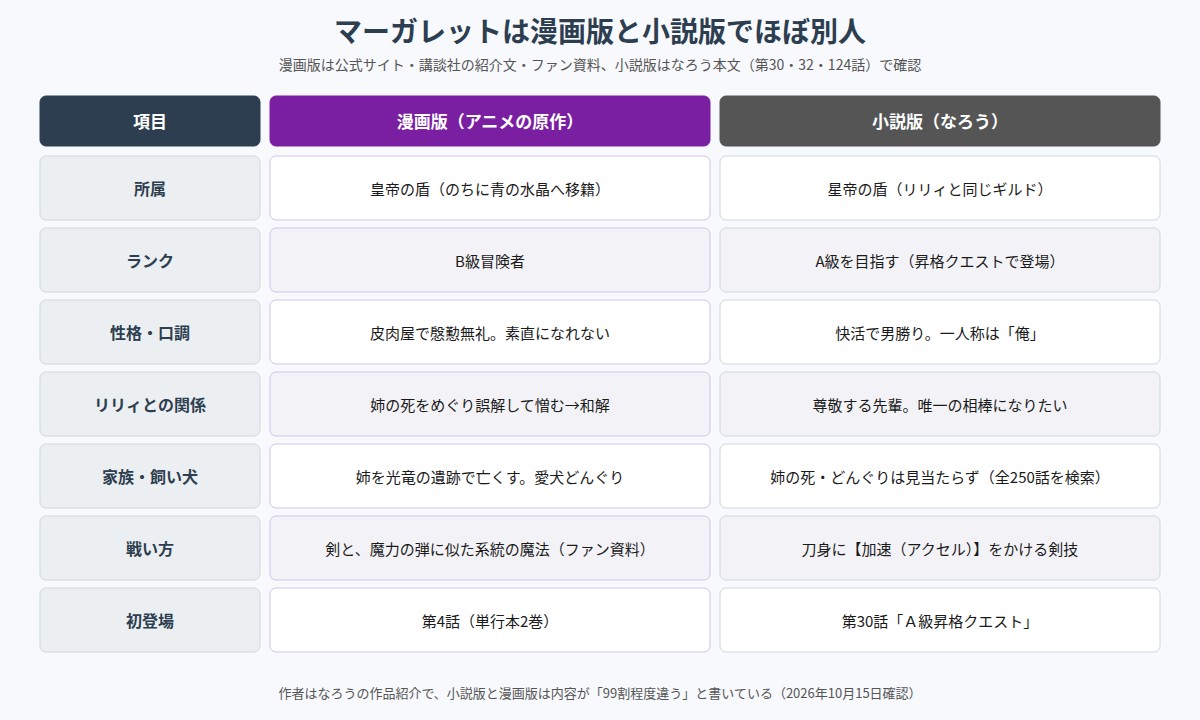Image resolution: width=1200 pixels, height=720 pixels.
Task: Click the cell 皮肉屋で慇懃無礼。素直になれない
Action: [490, 332]
